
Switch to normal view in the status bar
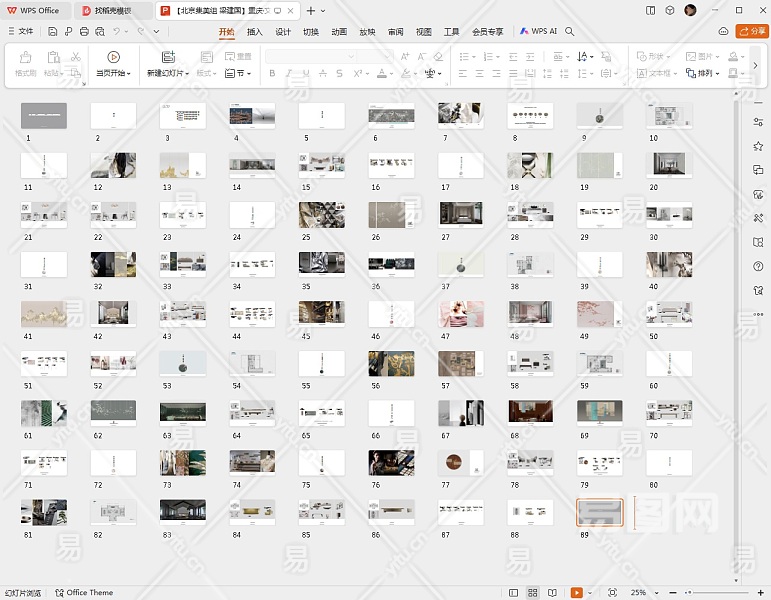click(514, 593)
